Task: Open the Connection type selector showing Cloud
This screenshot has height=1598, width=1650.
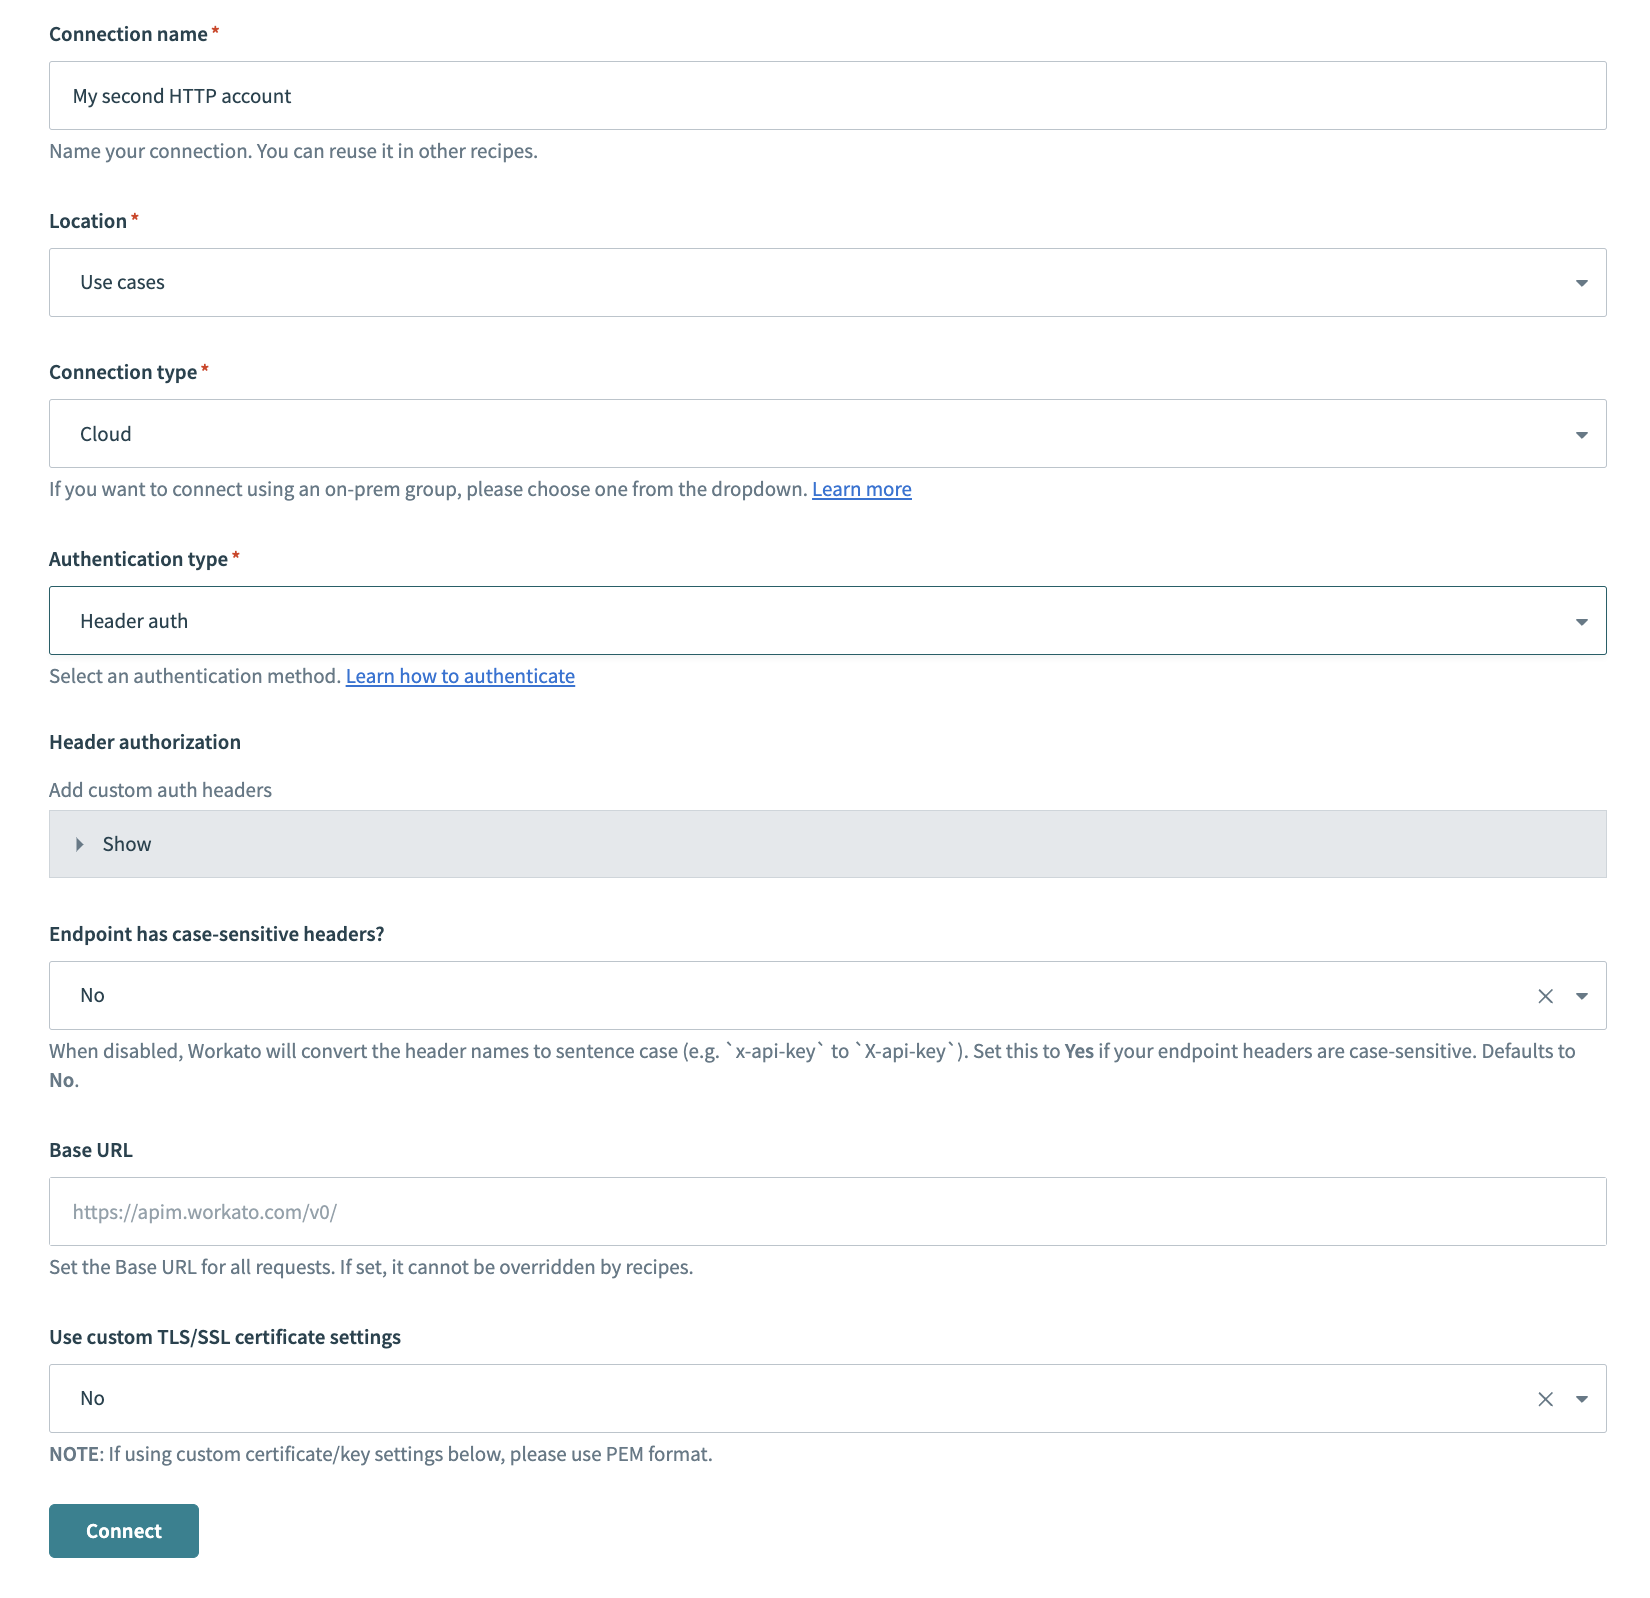Action: coord(800,433)
